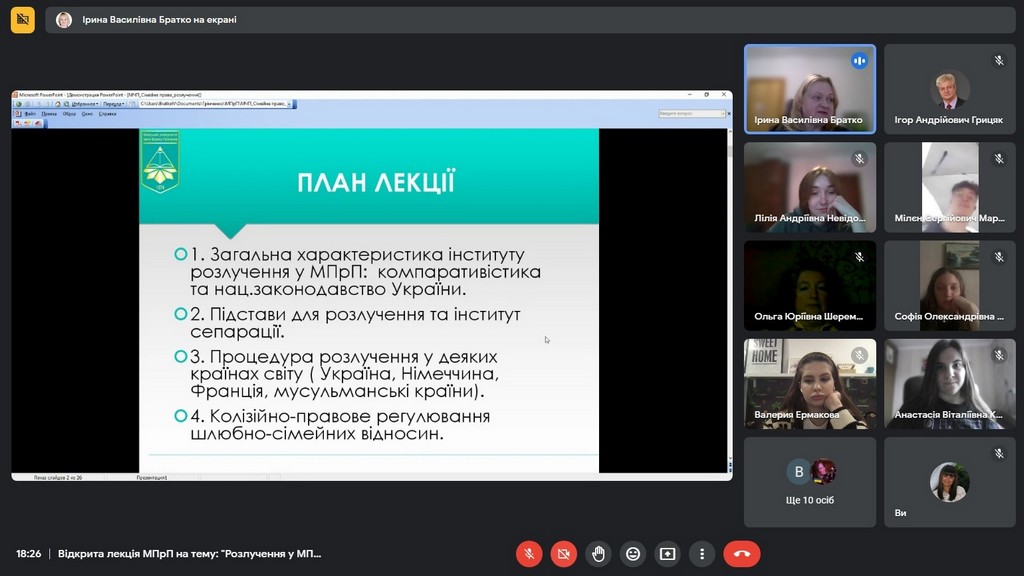The height and width of the screenshot is (576, 1024).
Task: Click the presenter avatar in top banner
Action: click(64, 20)
